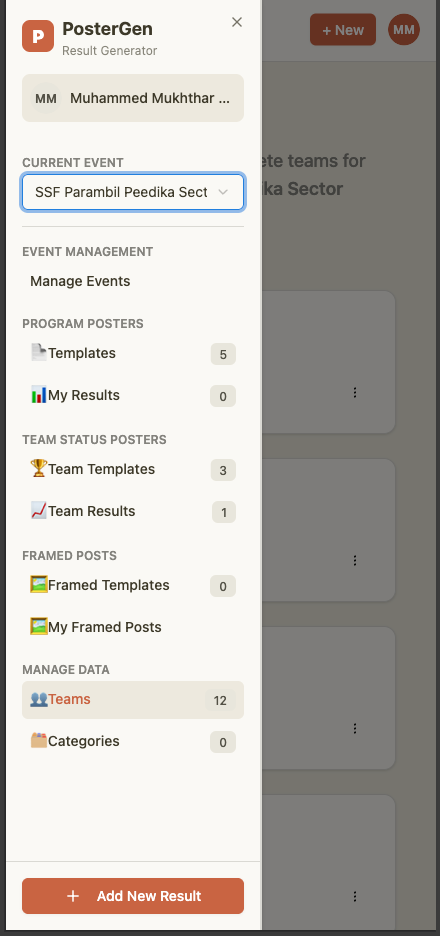Click the people icon next to Teams
440x936 pixels.
coord(39,699)
